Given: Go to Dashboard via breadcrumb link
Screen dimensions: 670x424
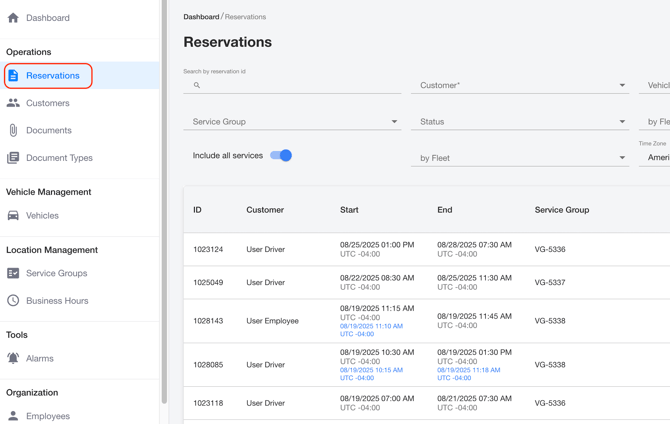Looking at the screenshot, I should pos(201,17).
